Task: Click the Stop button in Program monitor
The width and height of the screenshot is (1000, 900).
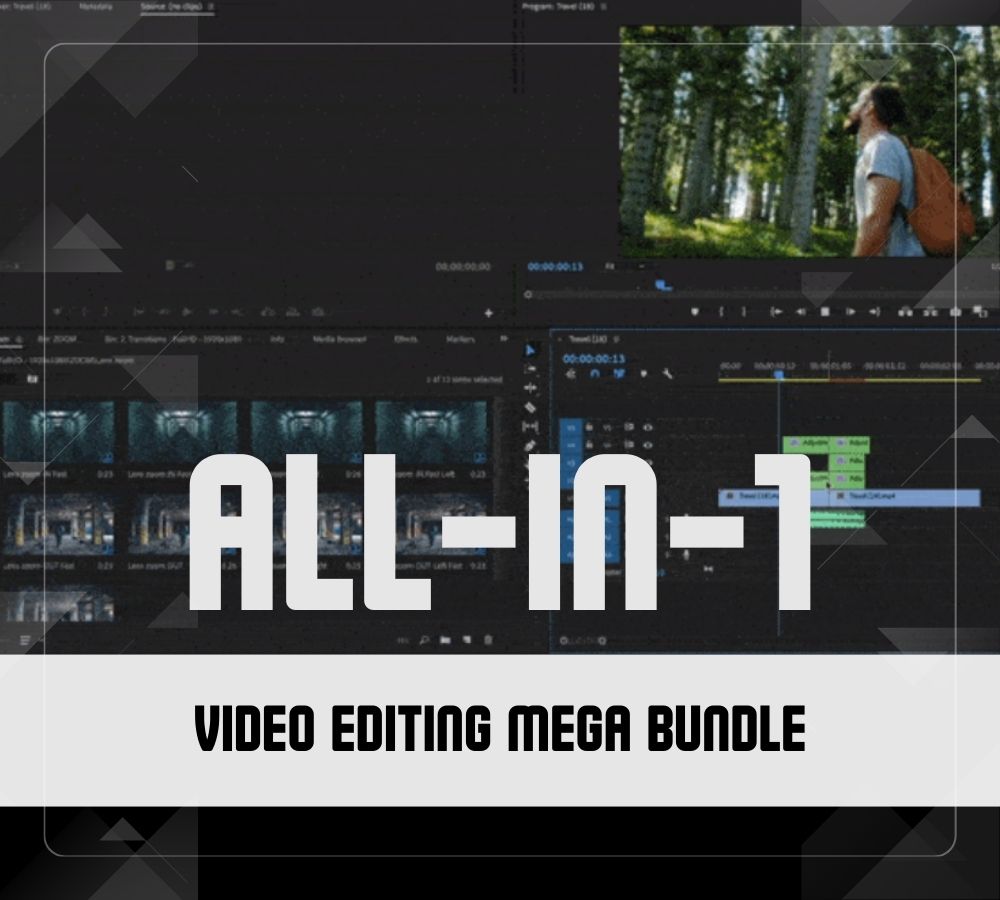Action: coord(825,312)
